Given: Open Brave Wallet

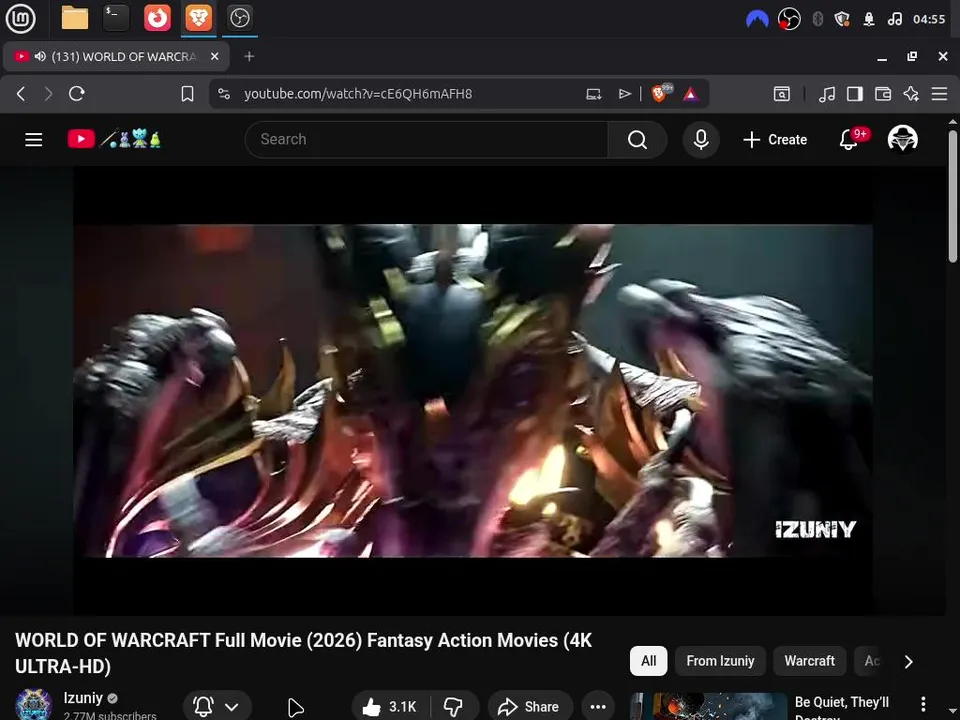Looking at the screenshot, I should [x=883, y=94].
